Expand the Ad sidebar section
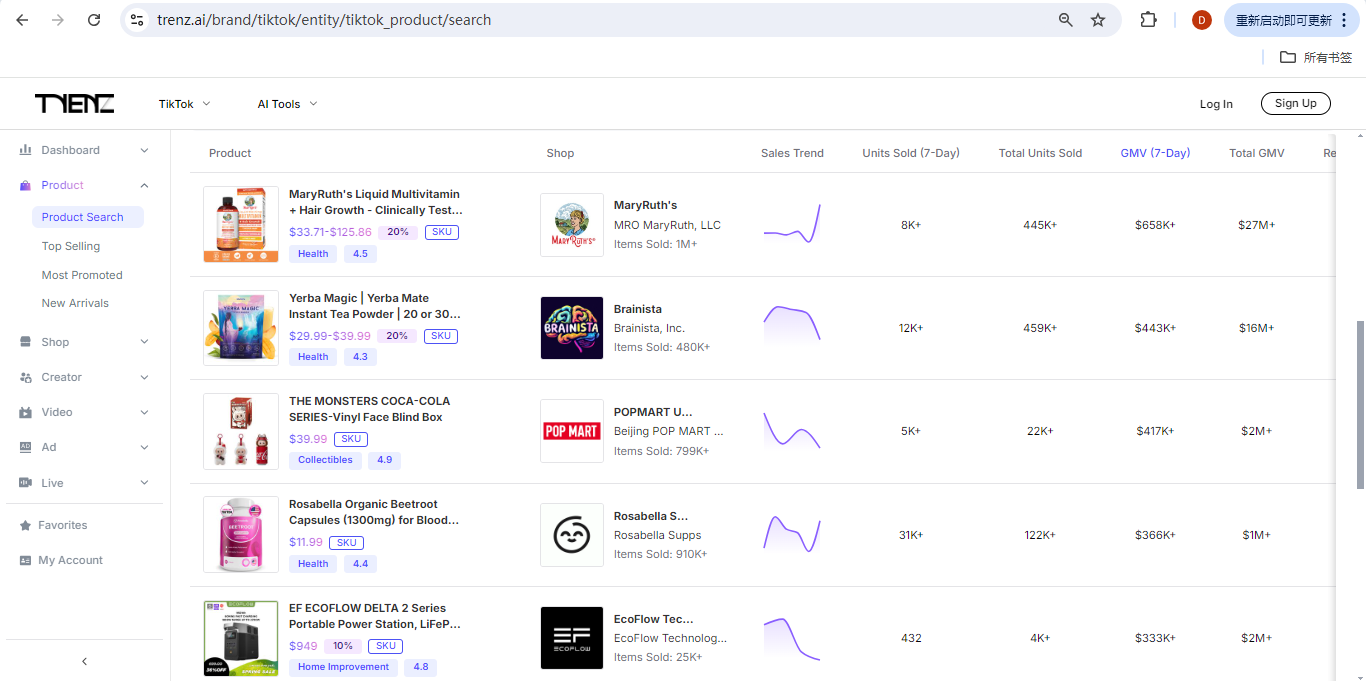Image resolution: width=1366 pixels, height=681 pixels. pos(144,447)
